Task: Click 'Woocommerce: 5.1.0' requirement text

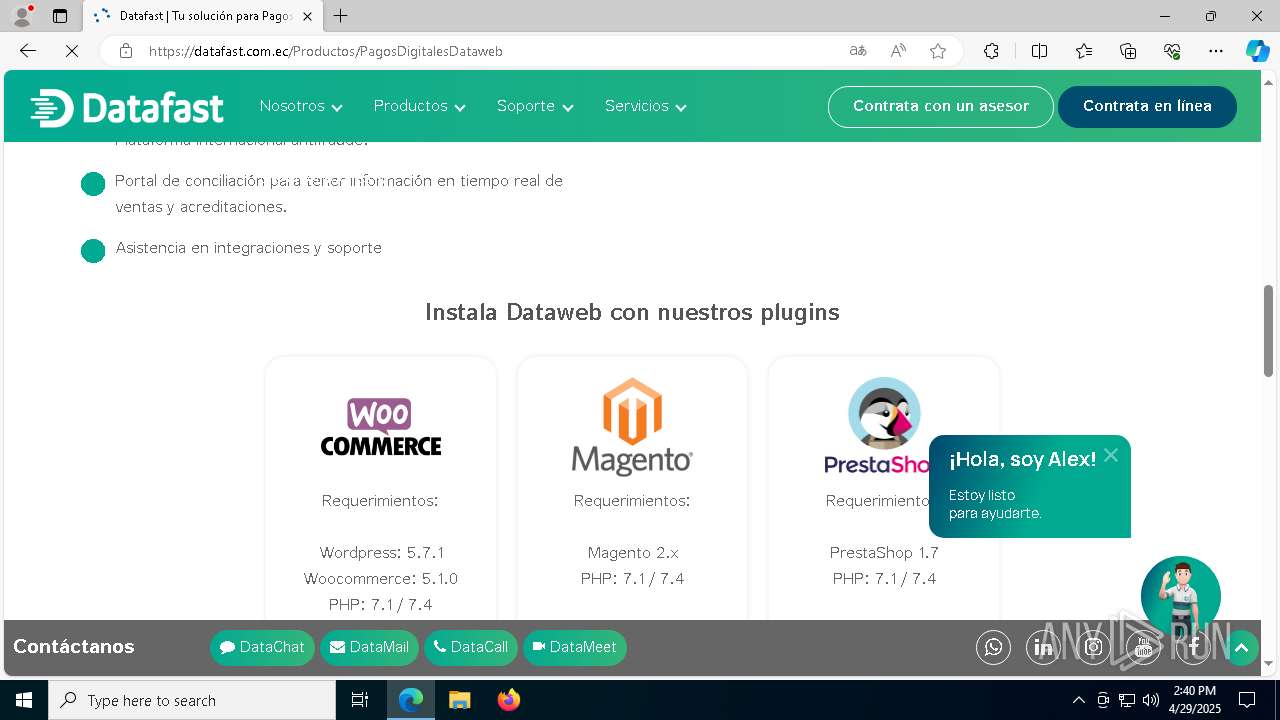Action: tap(381, 579)
